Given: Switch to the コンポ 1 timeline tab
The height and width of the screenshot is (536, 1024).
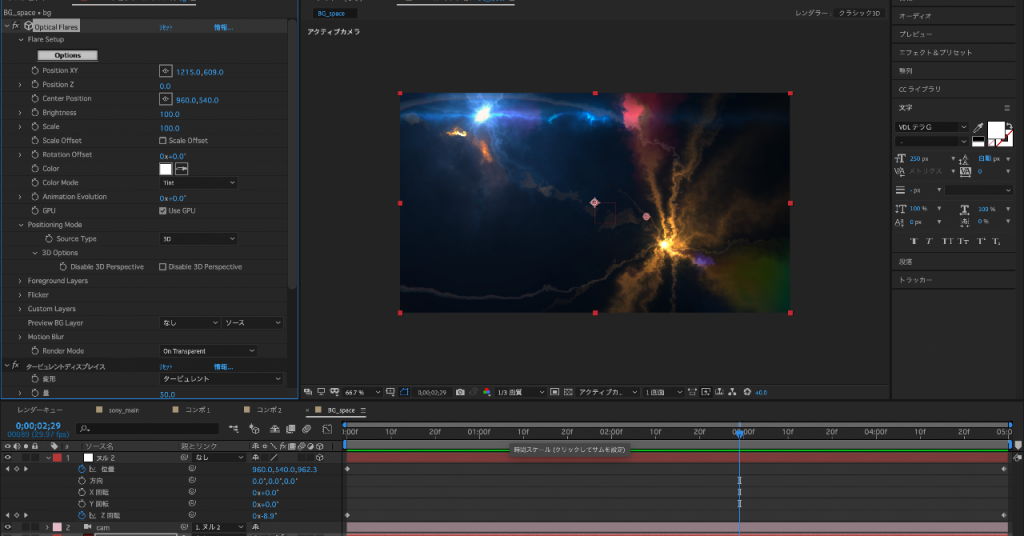Looking at the screenshot, I should click(x=197, y=410).
